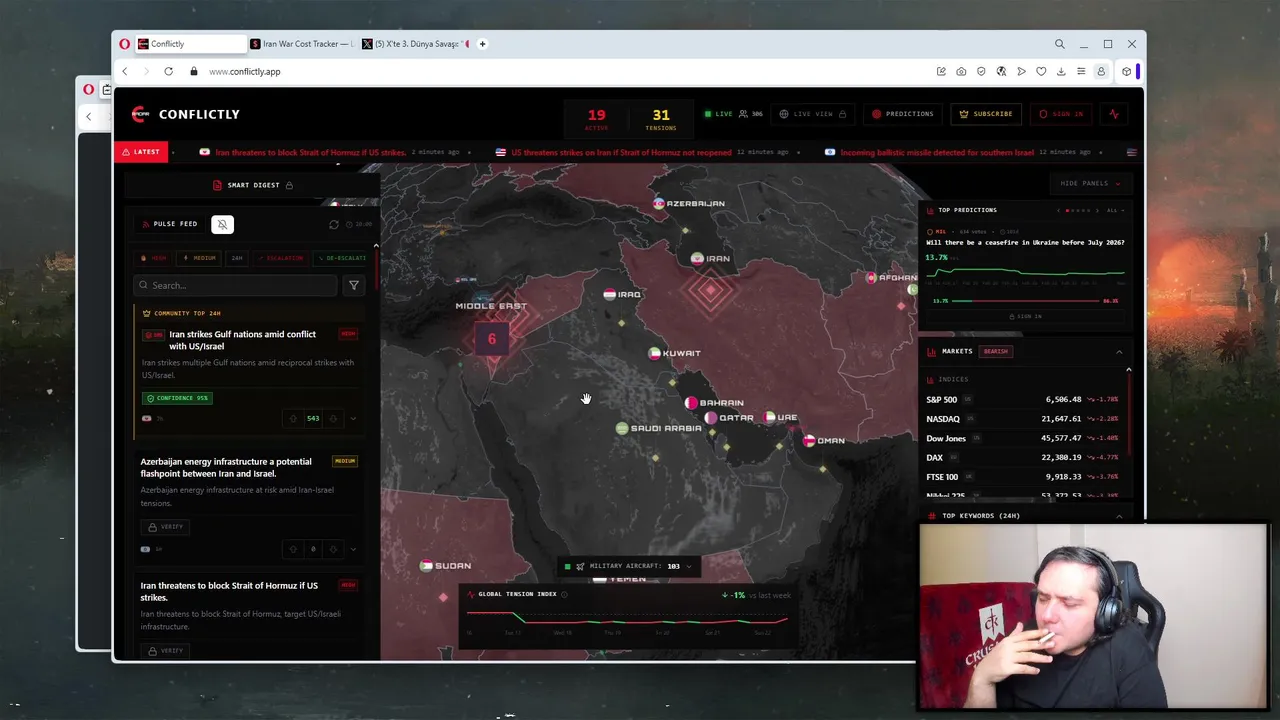Focus the Pulse Feed search field
Image resolution: width=1280 pixels, height=720 pixels.
tap(236, 285)
